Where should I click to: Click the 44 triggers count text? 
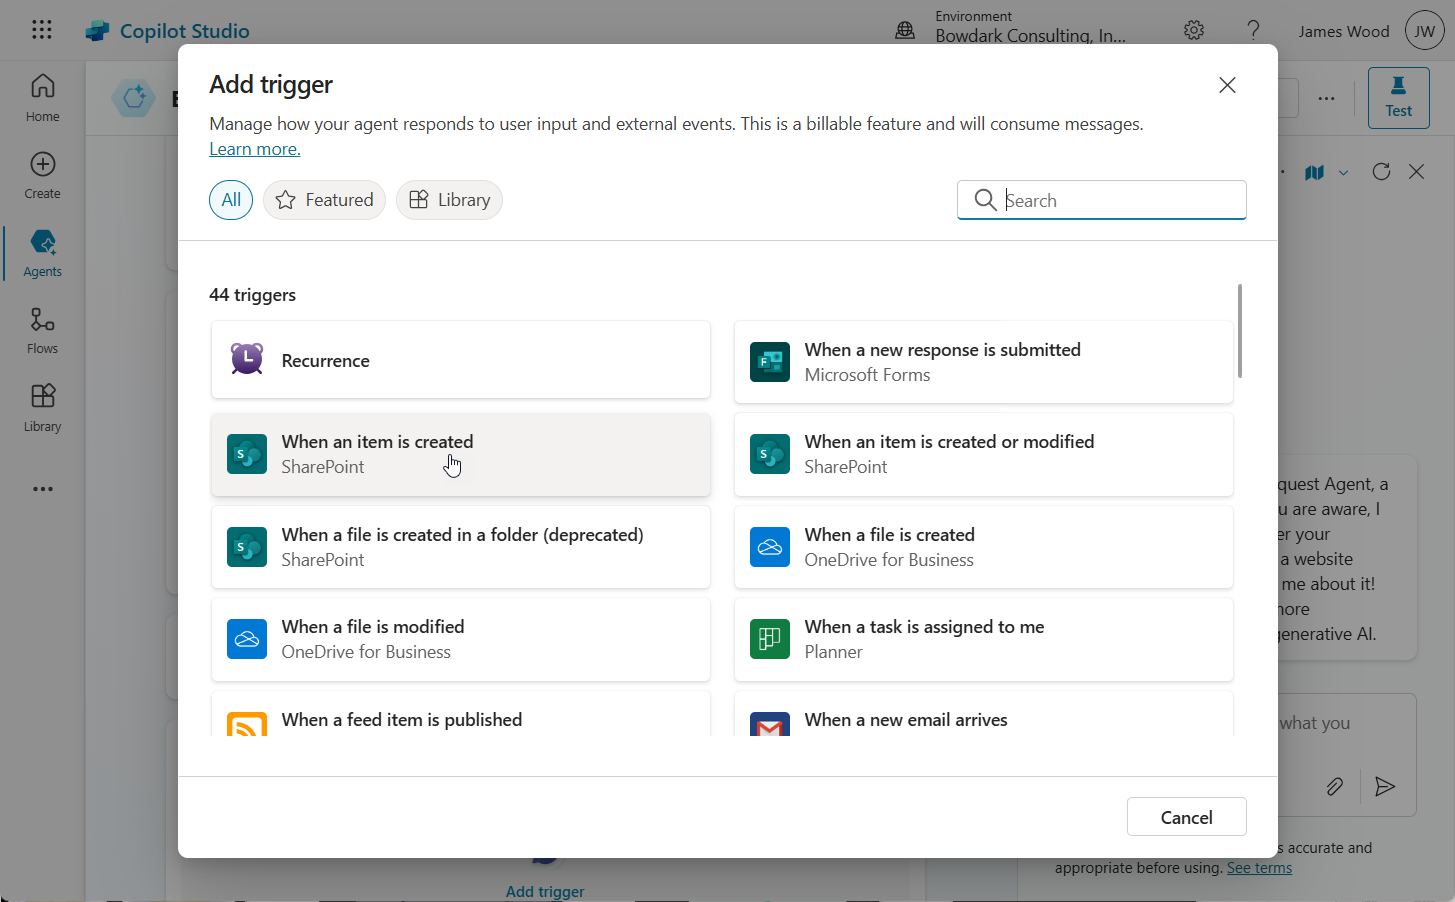click(x=252, y=295)
